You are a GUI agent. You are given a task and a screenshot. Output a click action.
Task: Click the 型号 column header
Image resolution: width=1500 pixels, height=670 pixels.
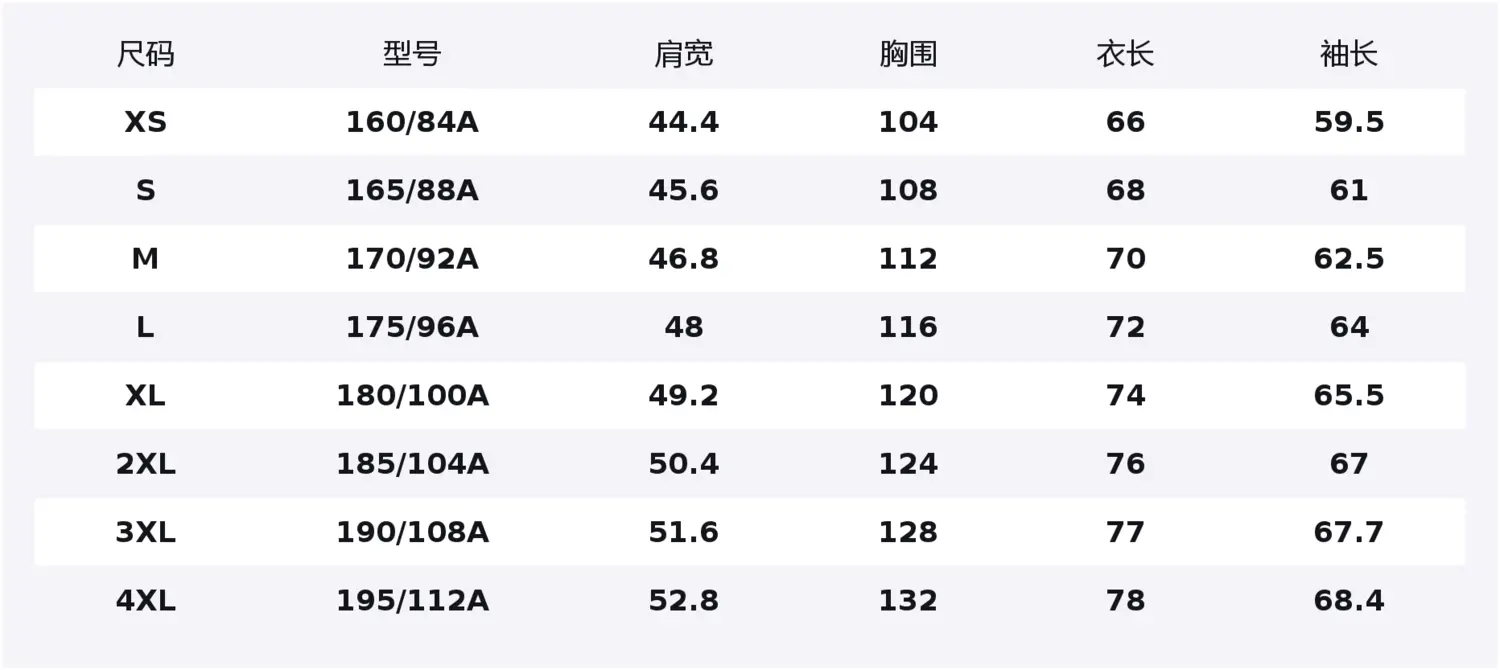point(412,54)
